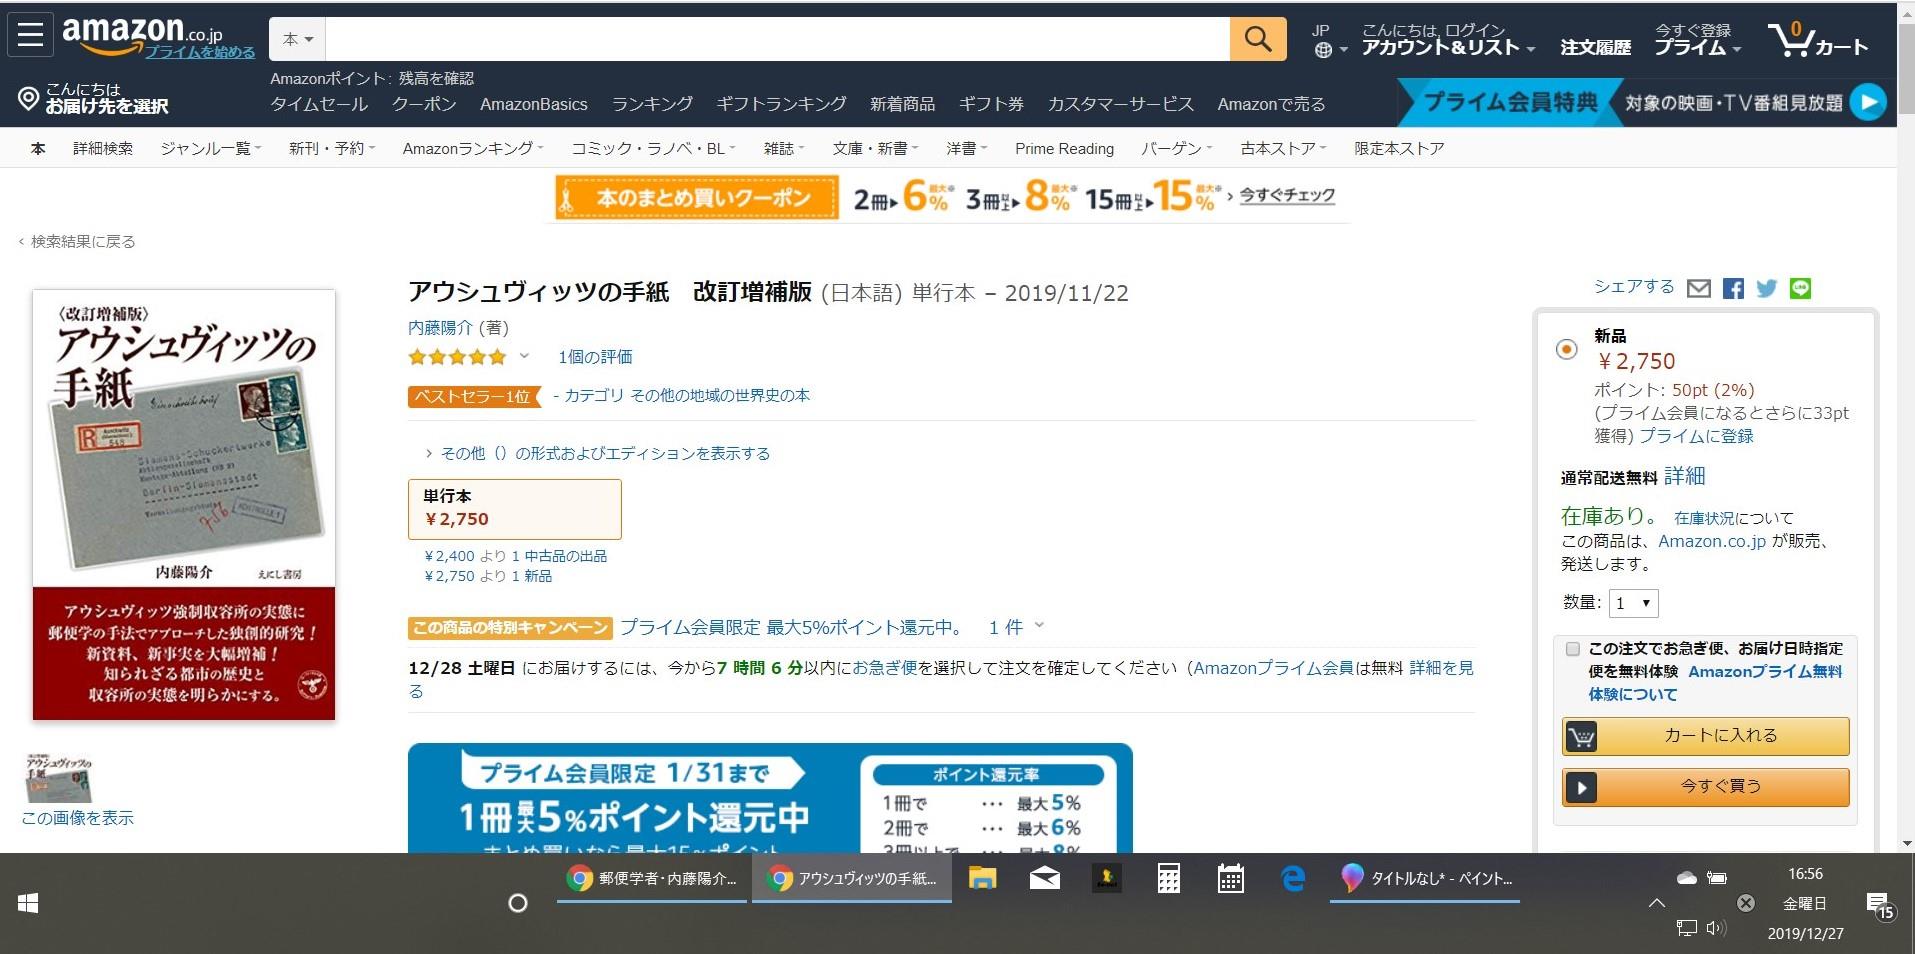Open the 数量 quantity dropdown

pyautogui.click(x=1633, y=603)
